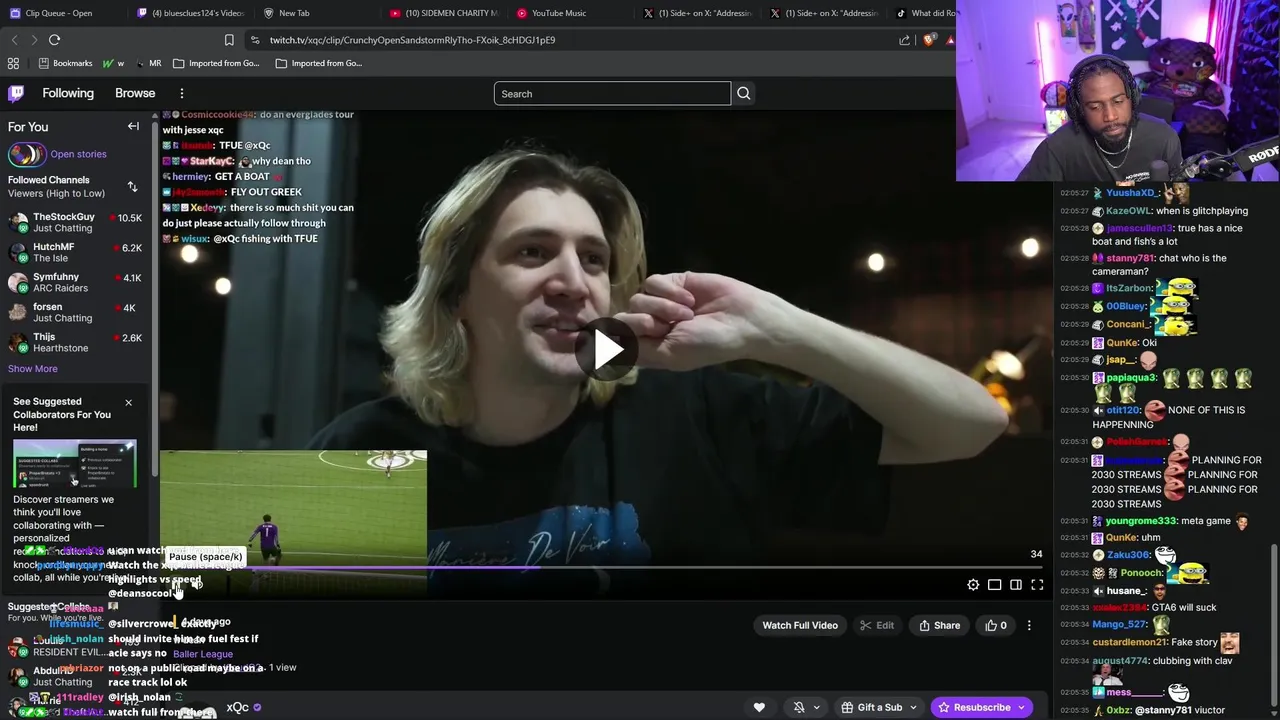Viewport: 1280px width, 720px height.
Task: Click the follow heart button
Action: (759, 707)
